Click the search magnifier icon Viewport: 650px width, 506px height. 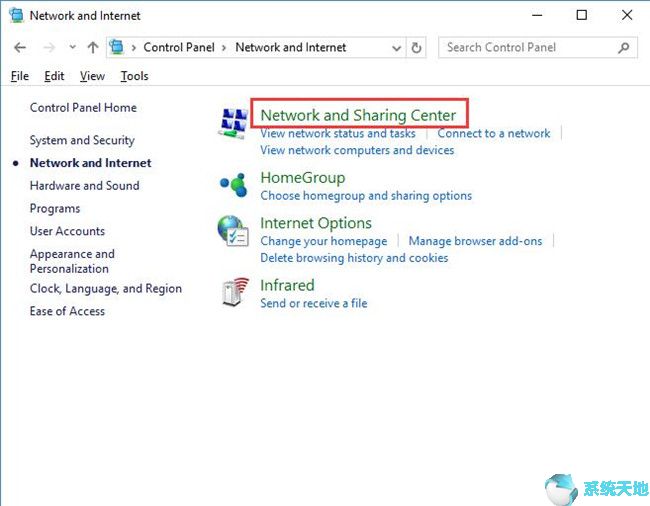click(x=624, y=47)
